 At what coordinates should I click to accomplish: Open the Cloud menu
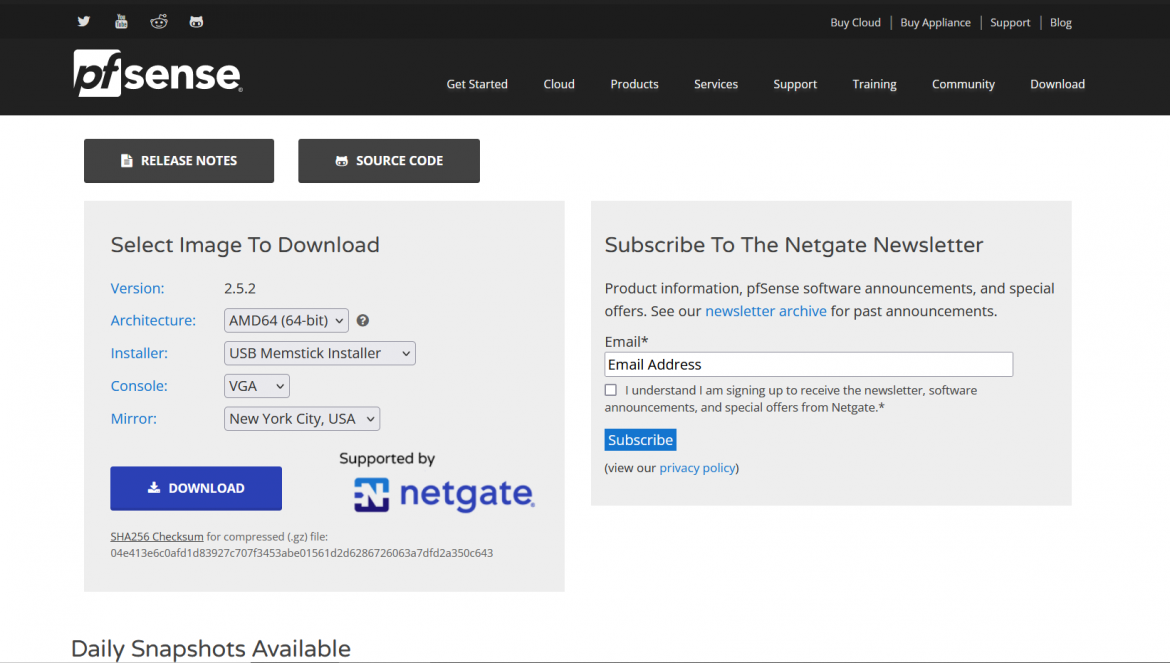(559, 84)
